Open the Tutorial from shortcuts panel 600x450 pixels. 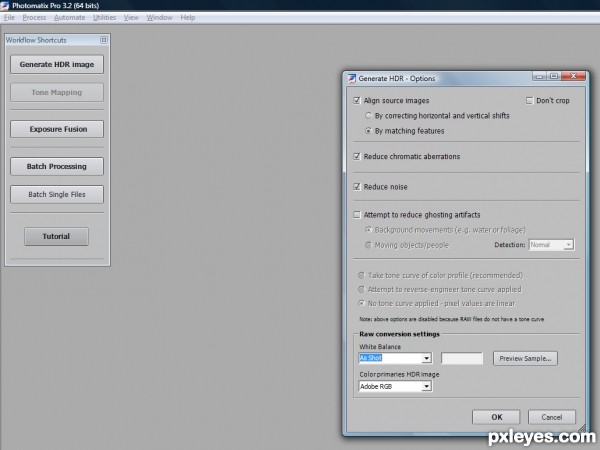(x=56, y=236)
